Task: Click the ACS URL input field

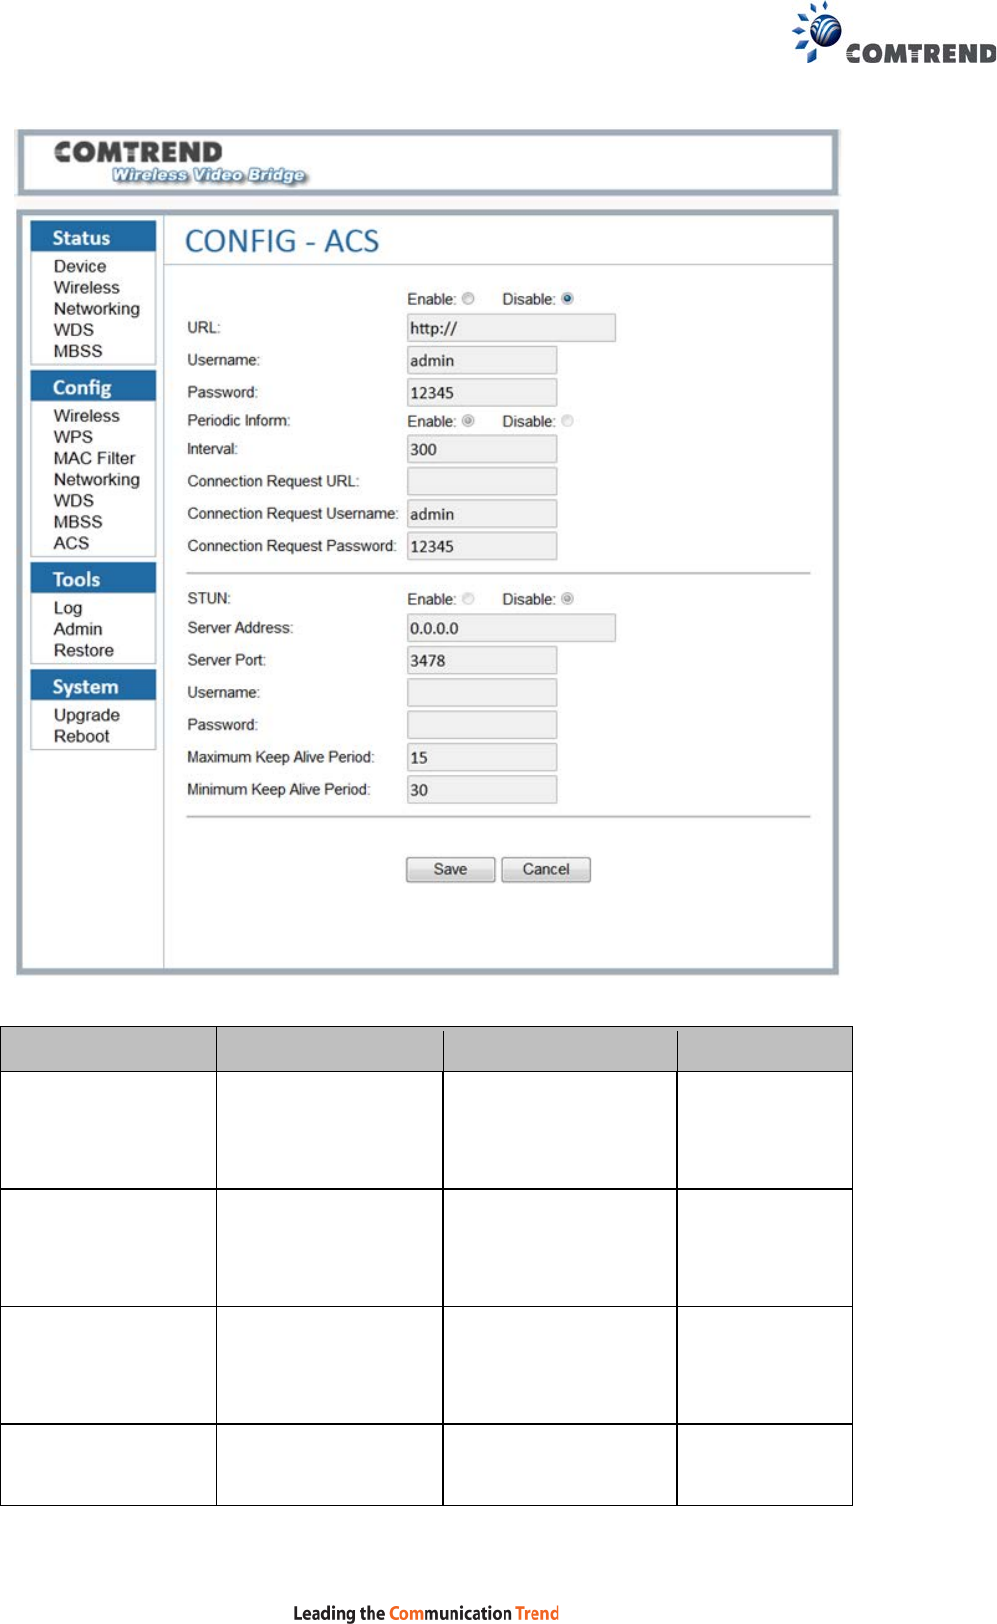Action: 511,328
